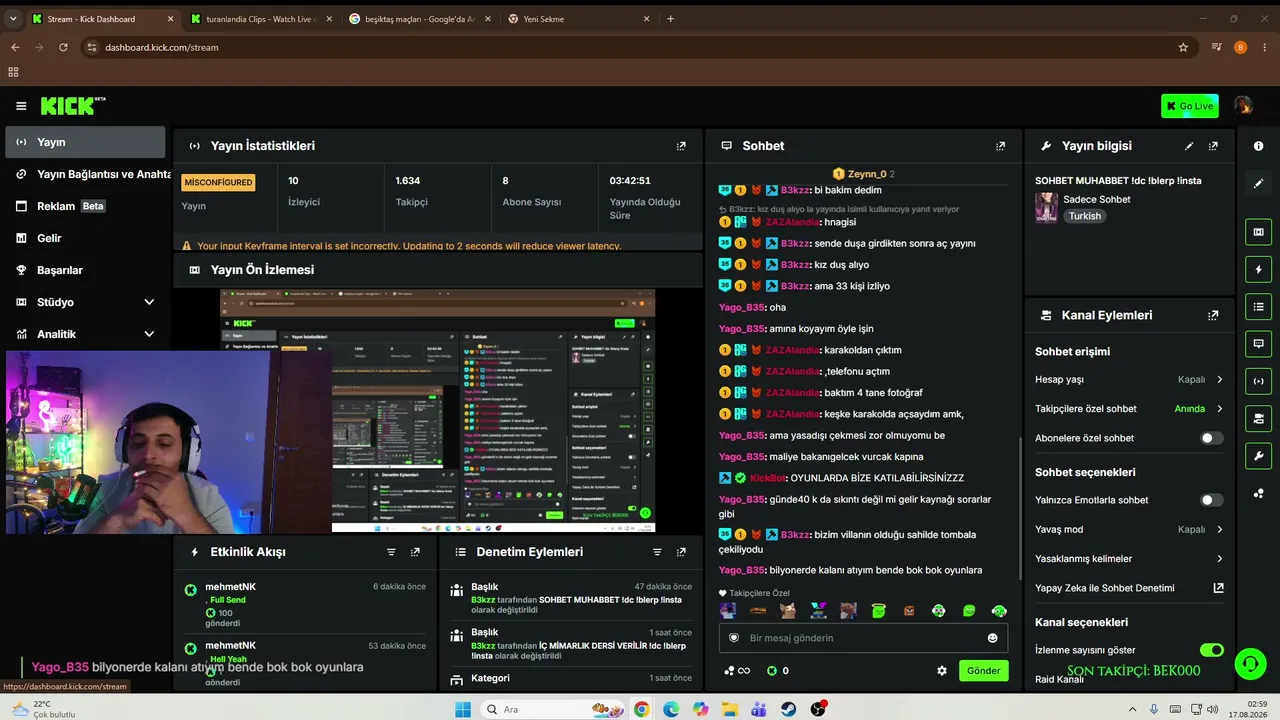This screenshot has width=1280, height=720.
Task: Open the emoji picker in the message box
Action: pos(992,638)
